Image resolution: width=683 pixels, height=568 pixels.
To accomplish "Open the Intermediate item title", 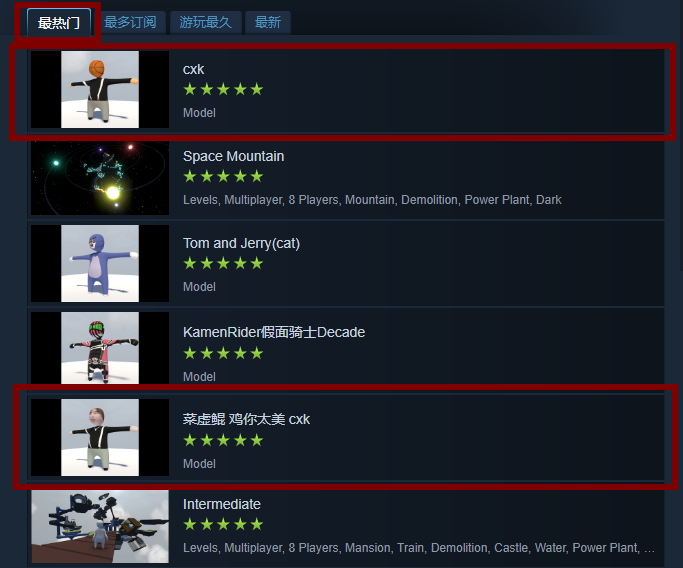I will 222,504.
